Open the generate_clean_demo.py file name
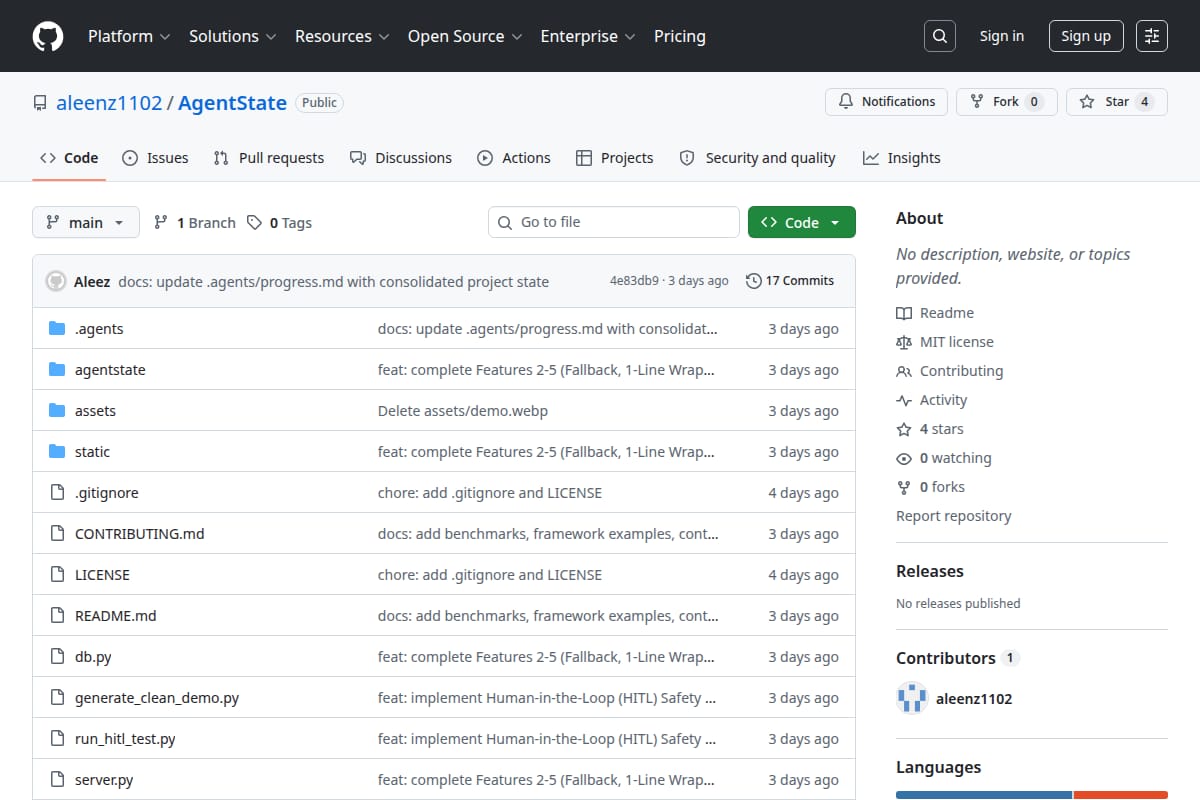This screenshot has height=800, width=1200. click(157, 698)
